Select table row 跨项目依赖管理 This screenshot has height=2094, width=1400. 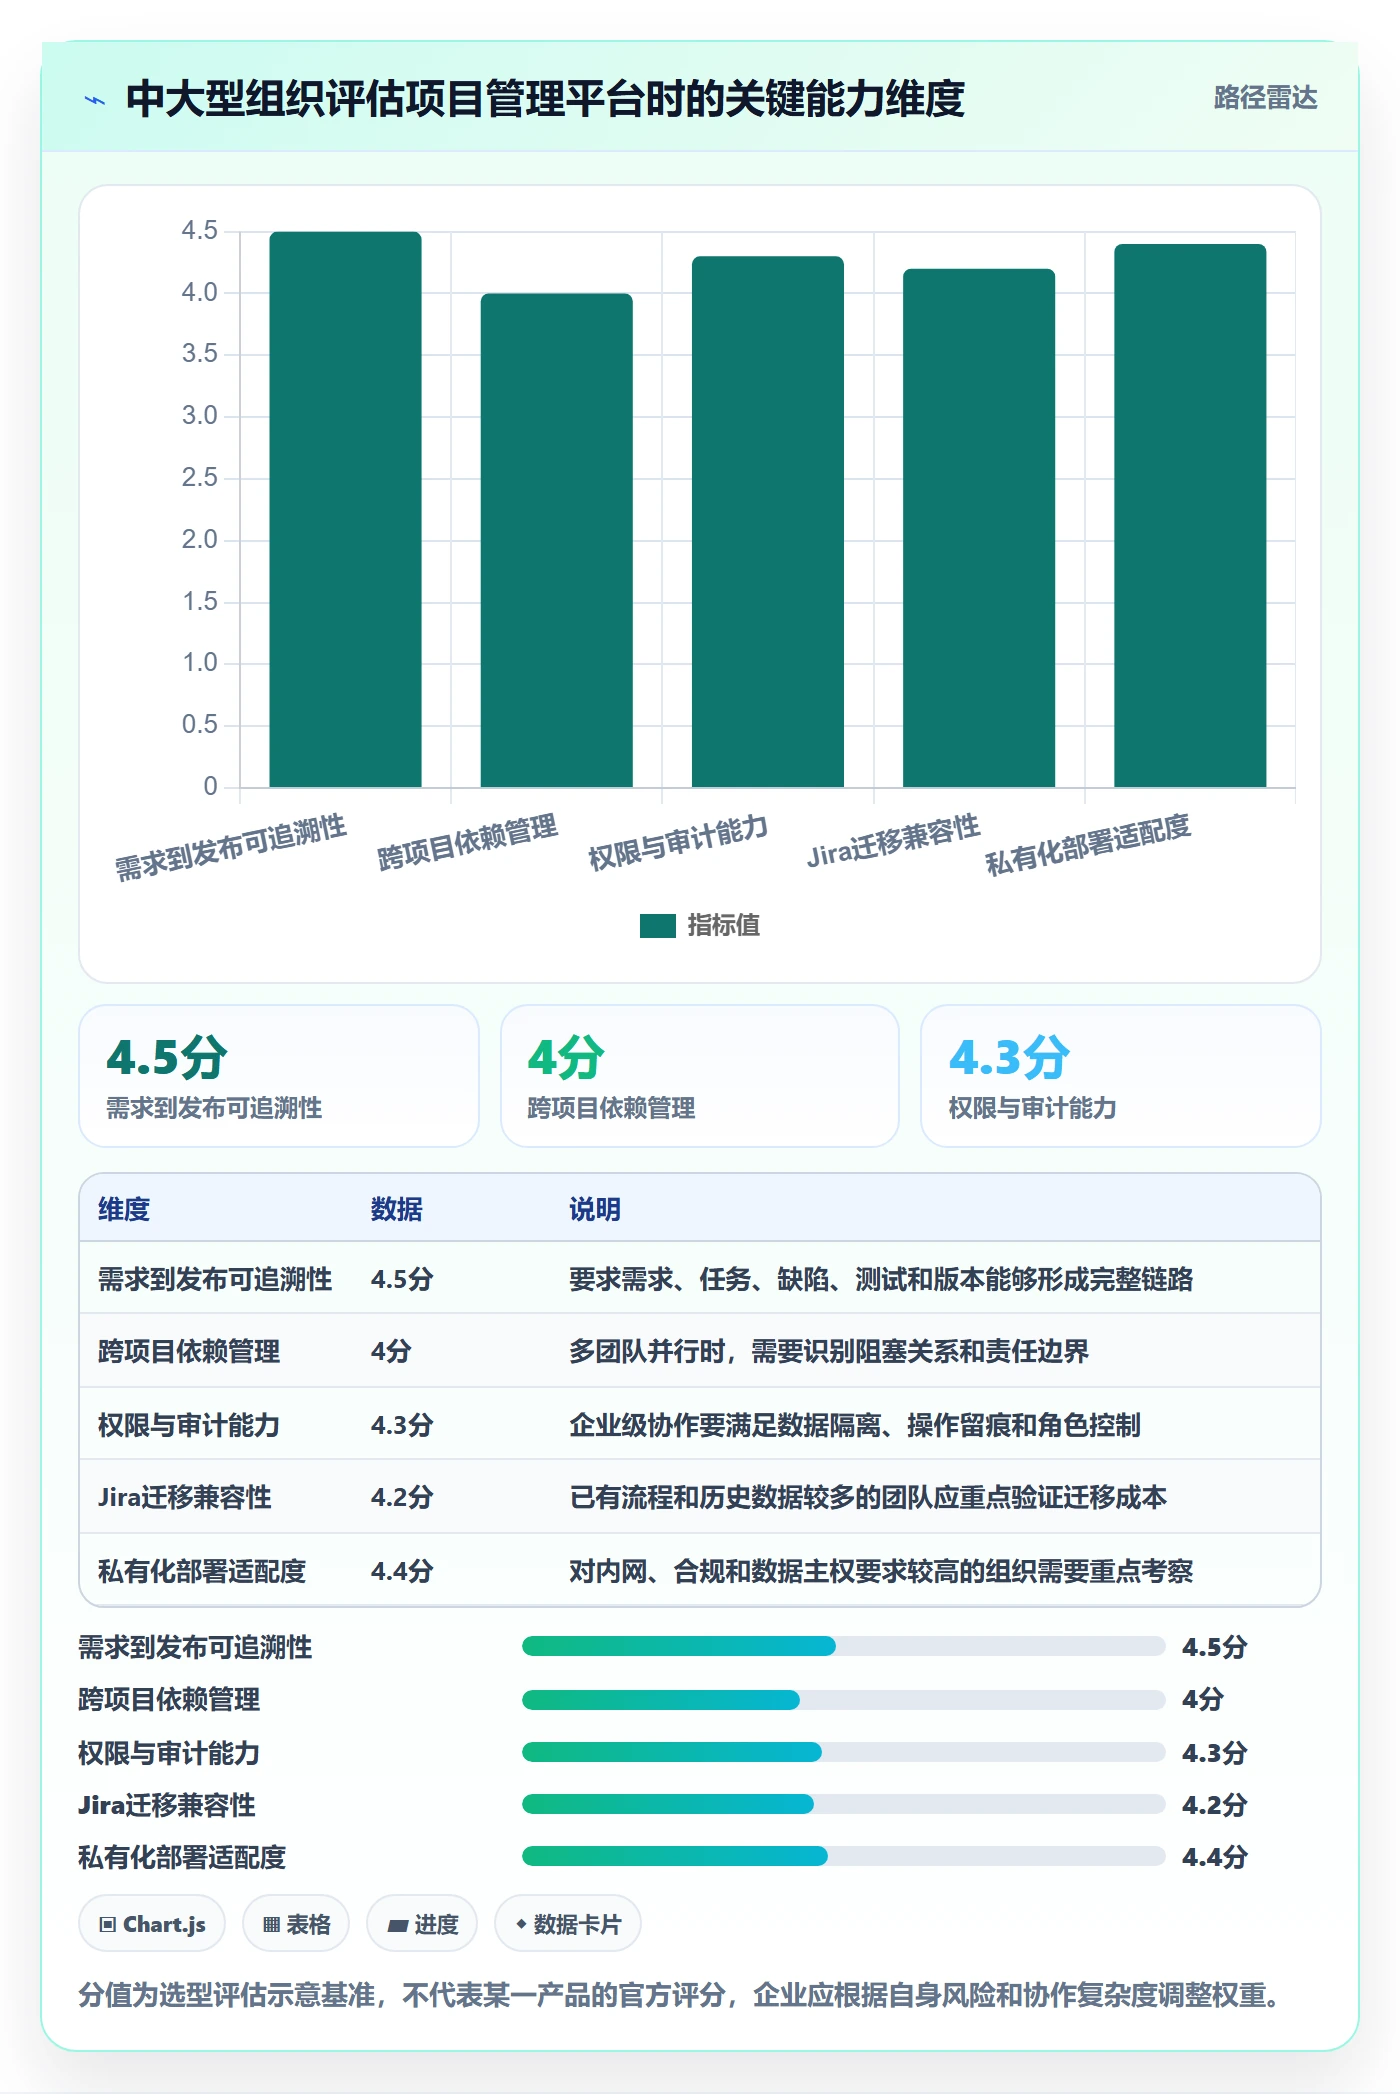pos(700,1351)
